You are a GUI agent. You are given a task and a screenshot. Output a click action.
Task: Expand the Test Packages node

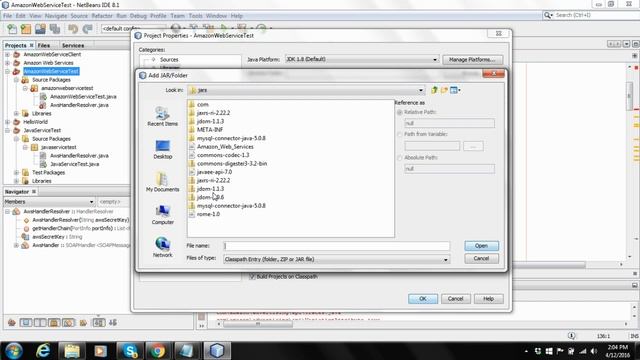pyautogui.click(x=16, y=172)
